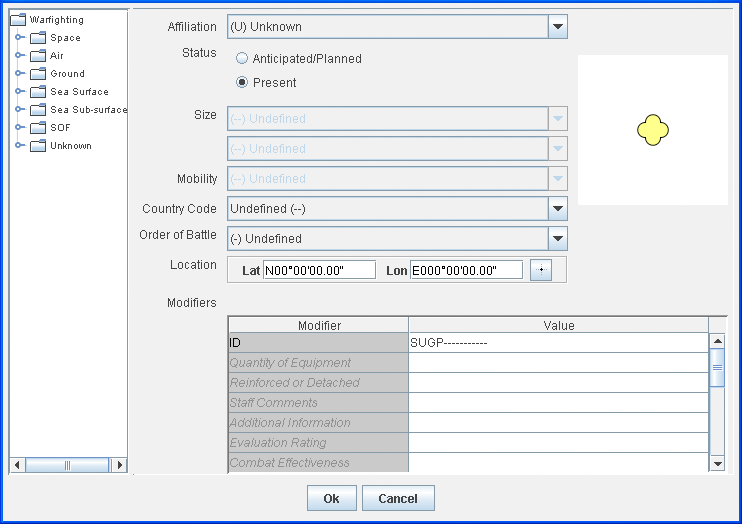
Task: Click the SOF folder icon
Action: pos(38,128)
